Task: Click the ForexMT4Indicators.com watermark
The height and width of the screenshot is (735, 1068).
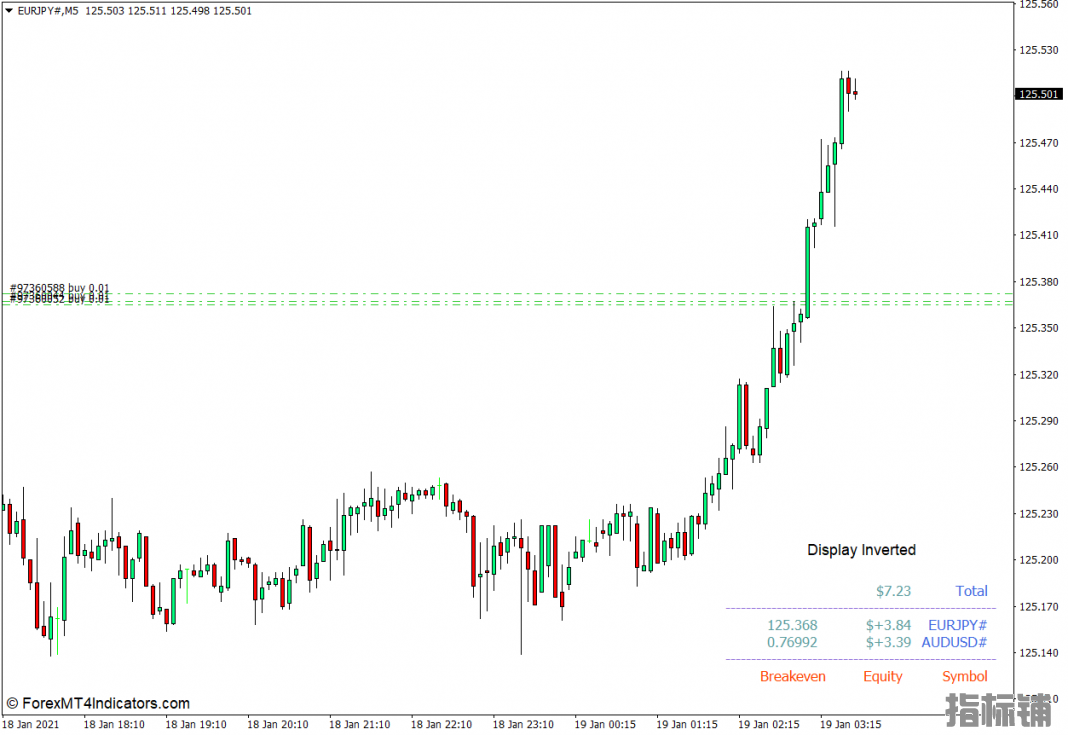Action: point(97,704)
